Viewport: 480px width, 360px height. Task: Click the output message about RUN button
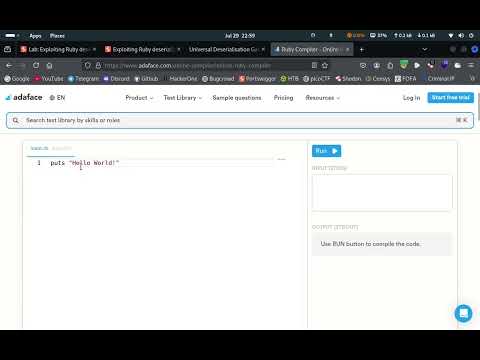point(370,244)
